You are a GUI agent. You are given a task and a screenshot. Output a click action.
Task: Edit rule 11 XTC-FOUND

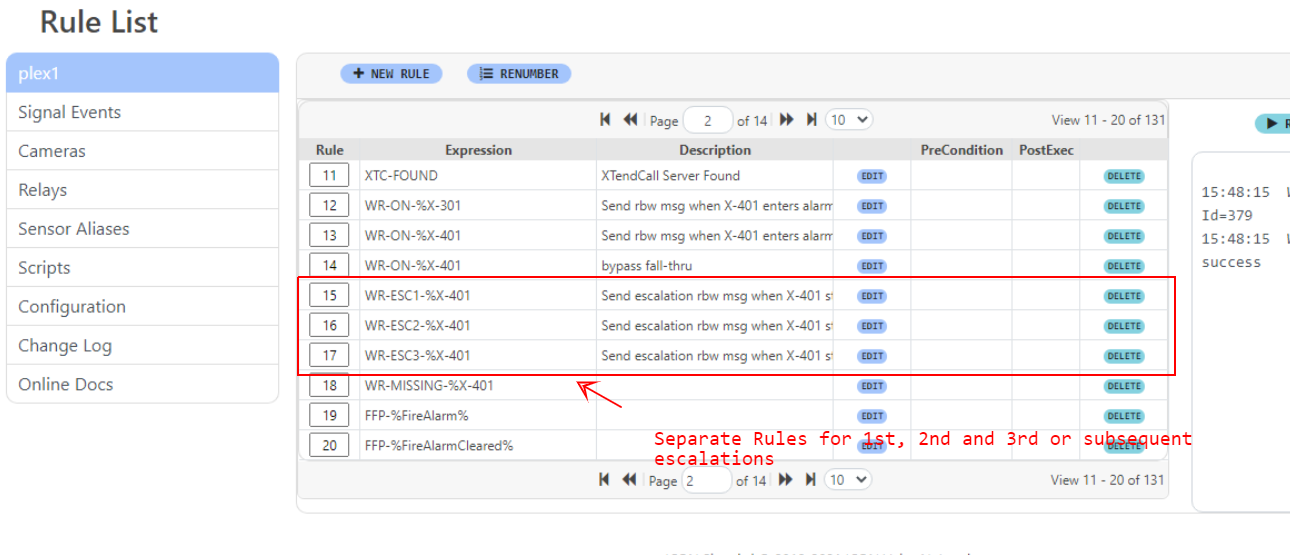[872, 176]
